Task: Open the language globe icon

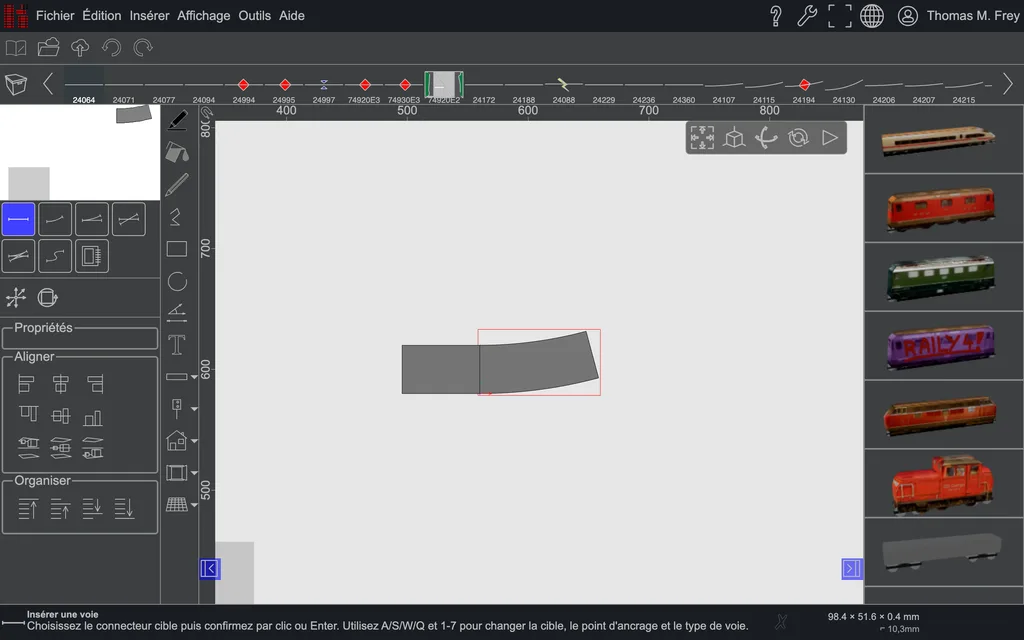Action: 872,16
